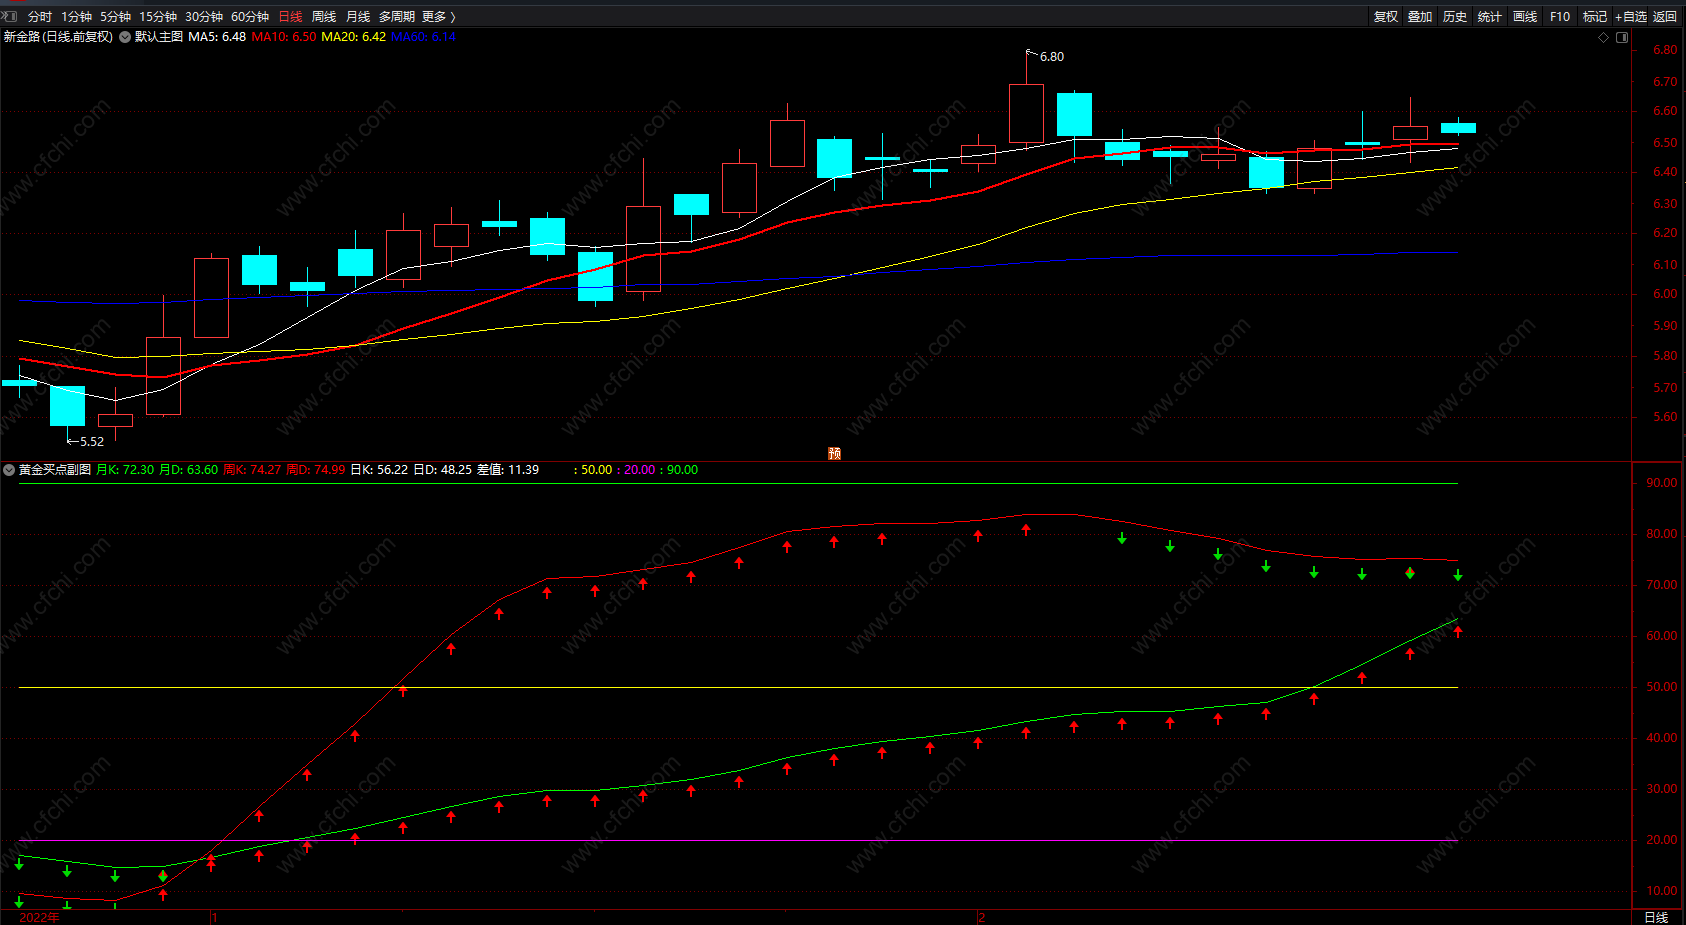Click the 6.80 high price candlestick
The image size is (1686, 925).
point(1026,112)
